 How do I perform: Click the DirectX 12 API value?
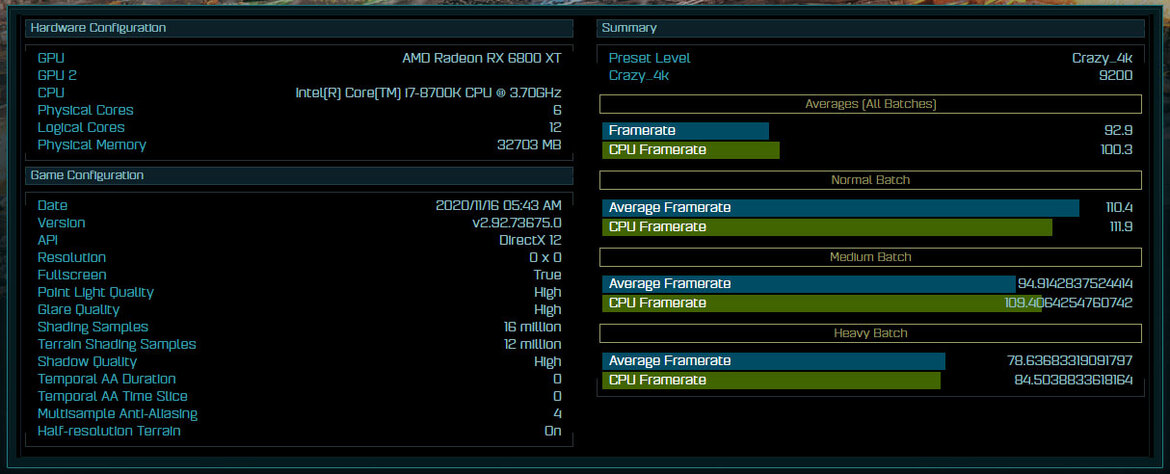[530, 240]
